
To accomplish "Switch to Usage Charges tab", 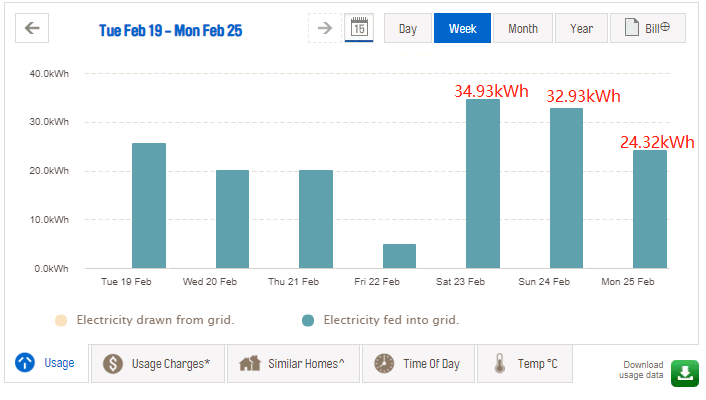I will click(158, 364).
